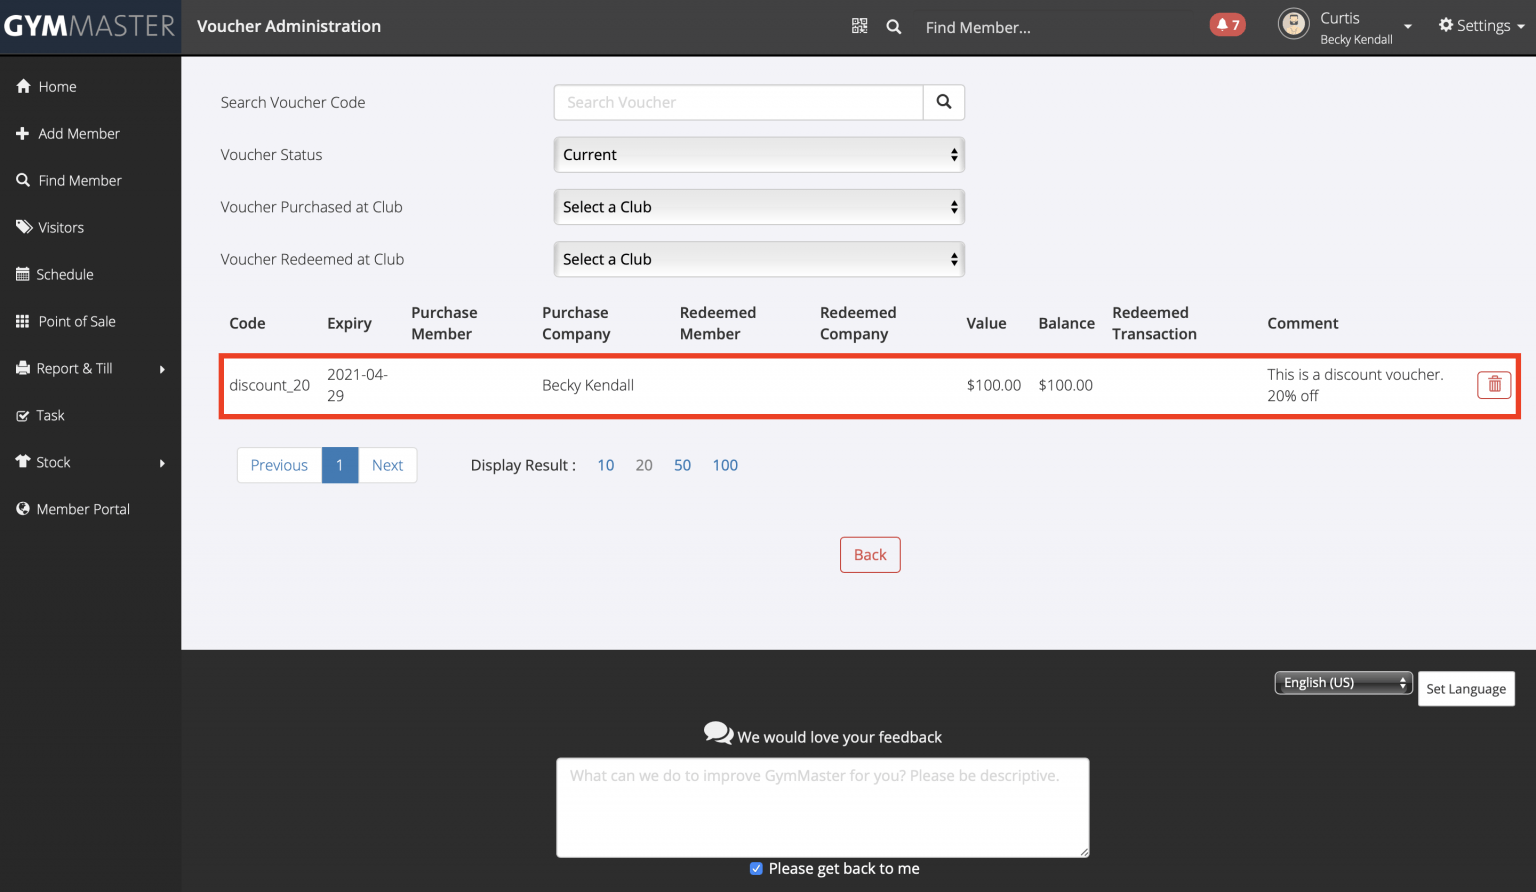
Task: Open Settings gear menu
Action: coord(1481,26)
